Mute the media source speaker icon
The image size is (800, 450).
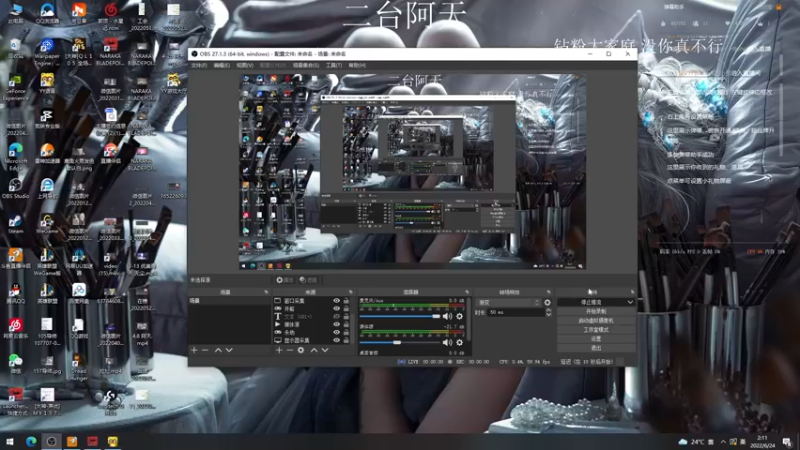click(x=447, y=342)
